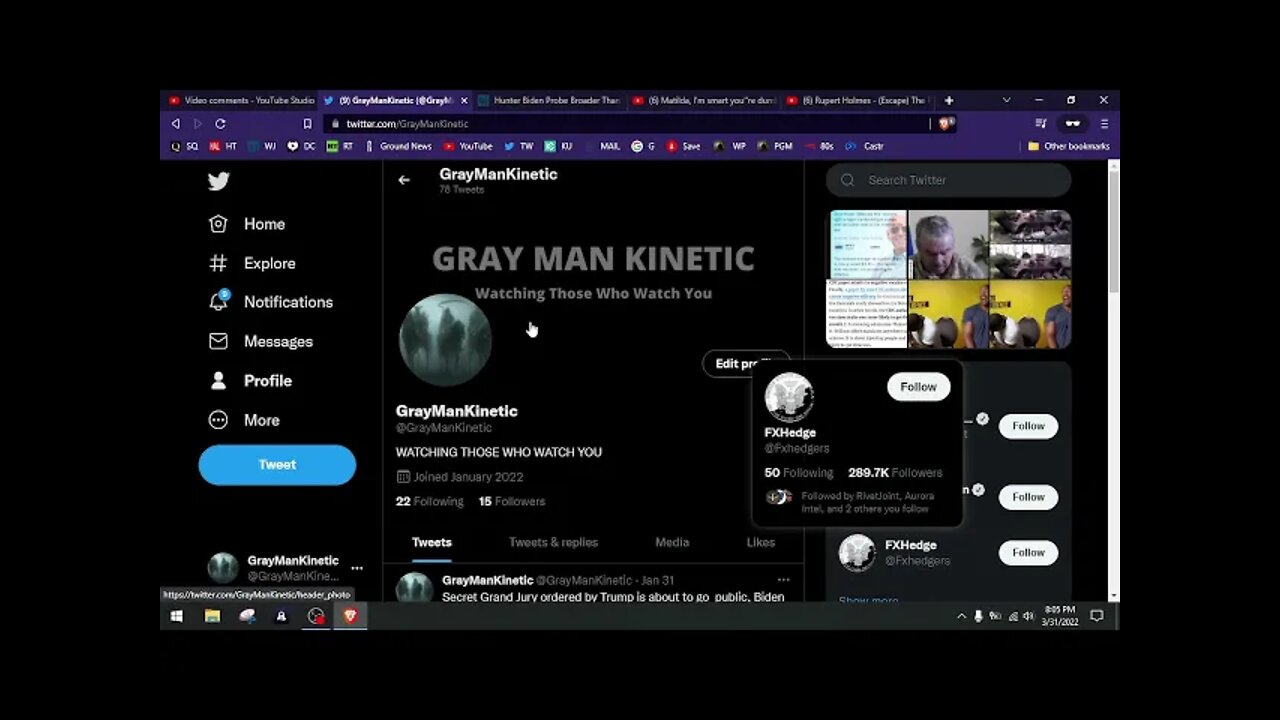Switch to Video comments YouTube Studio tab
The image size is (1280, 720).
click(240, 100)
